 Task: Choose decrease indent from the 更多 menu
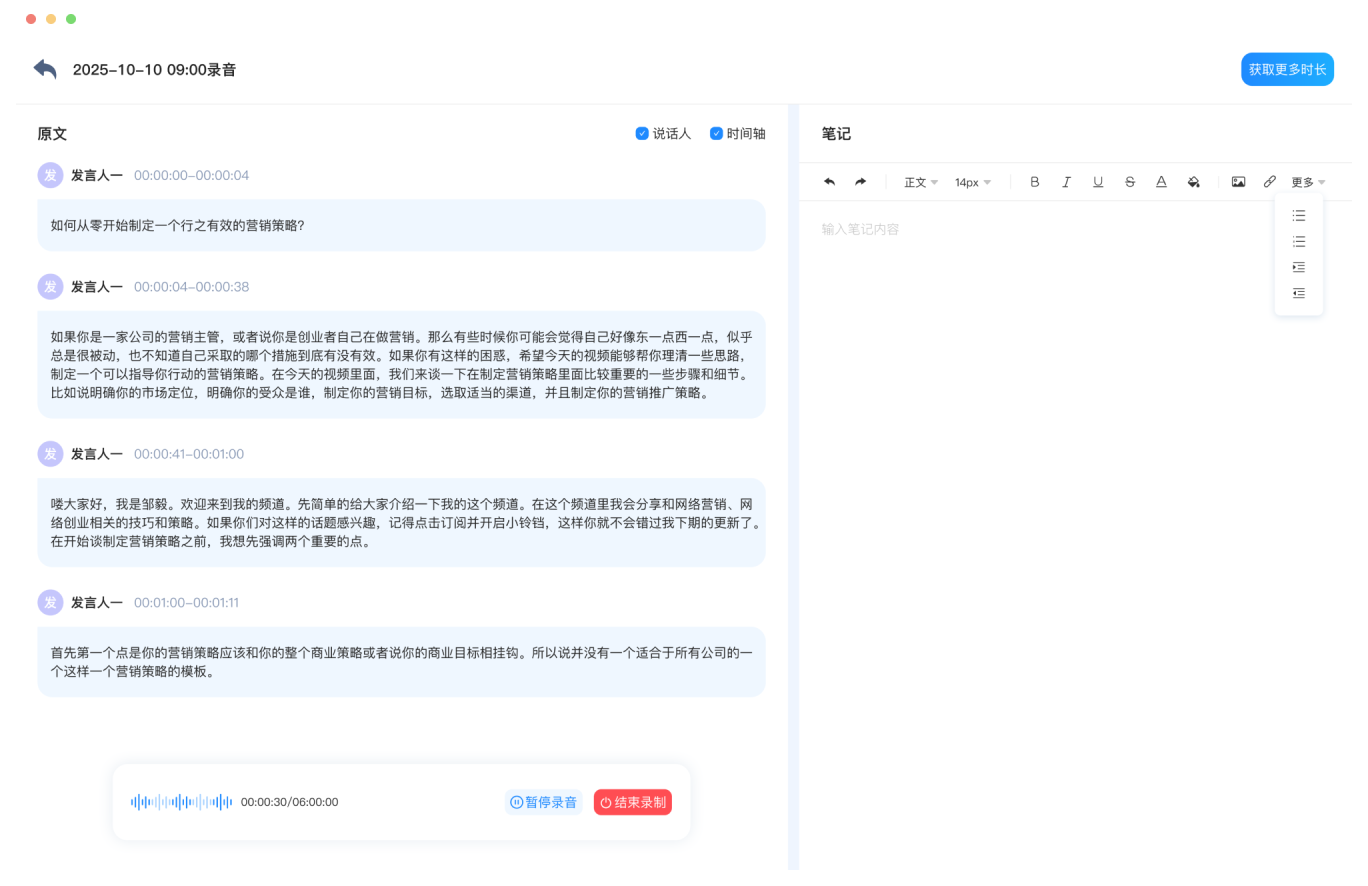(1298, 293)
